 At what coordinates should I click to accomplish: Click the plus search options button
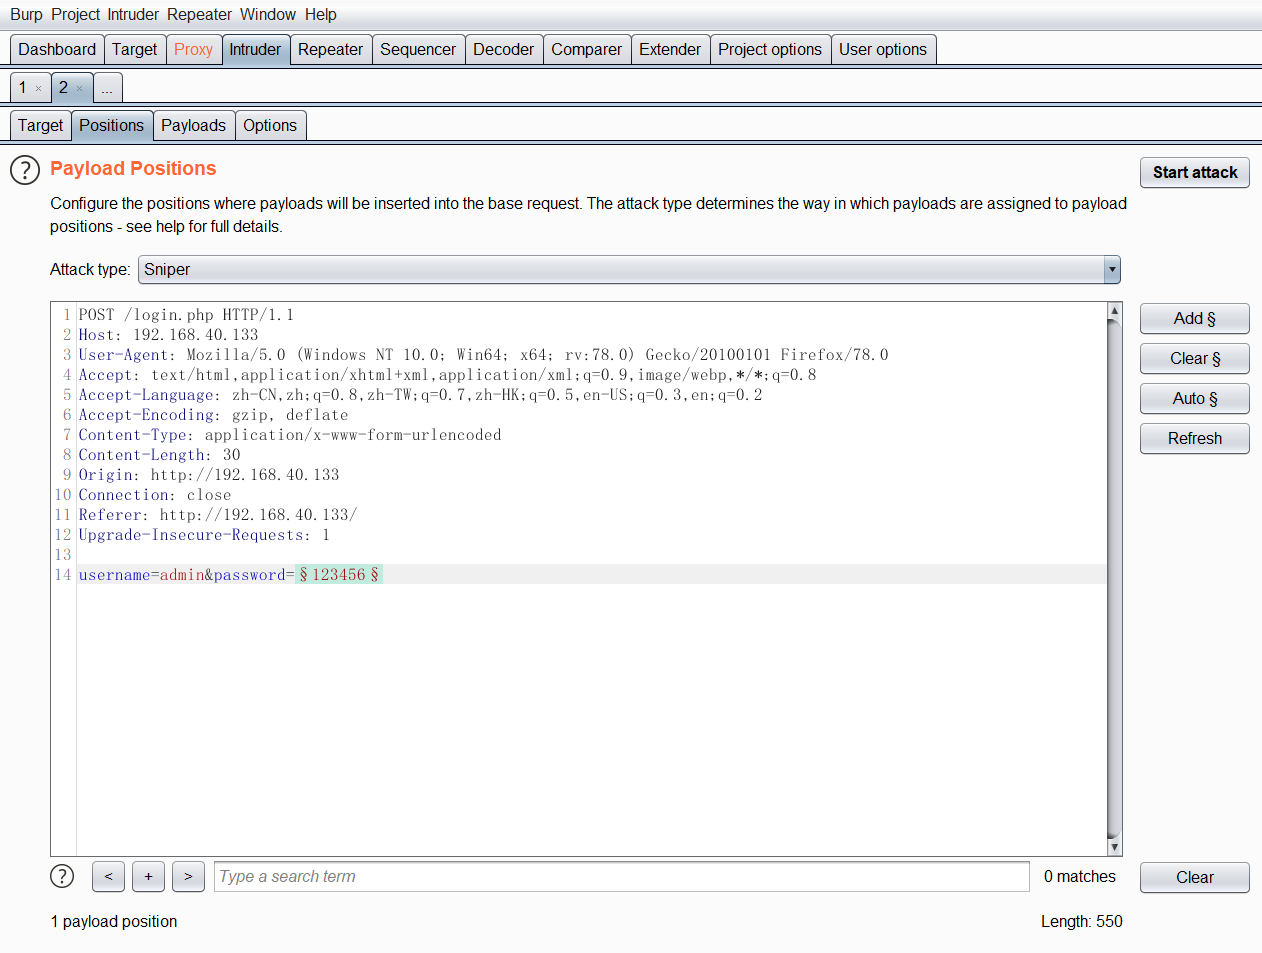tap(148, 876)
